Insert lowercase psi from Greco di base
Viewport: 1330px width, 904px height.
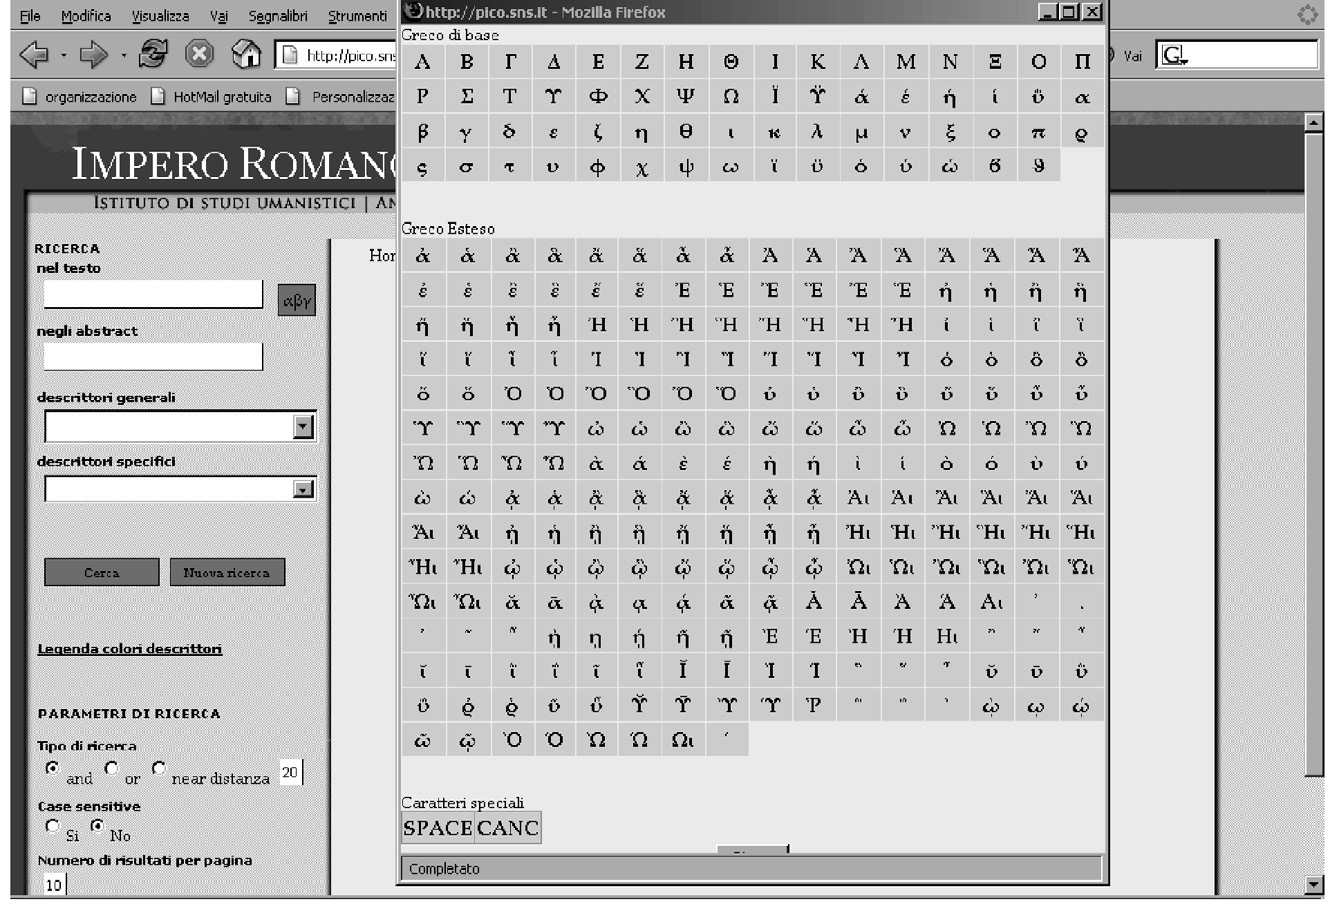[686, 167]
